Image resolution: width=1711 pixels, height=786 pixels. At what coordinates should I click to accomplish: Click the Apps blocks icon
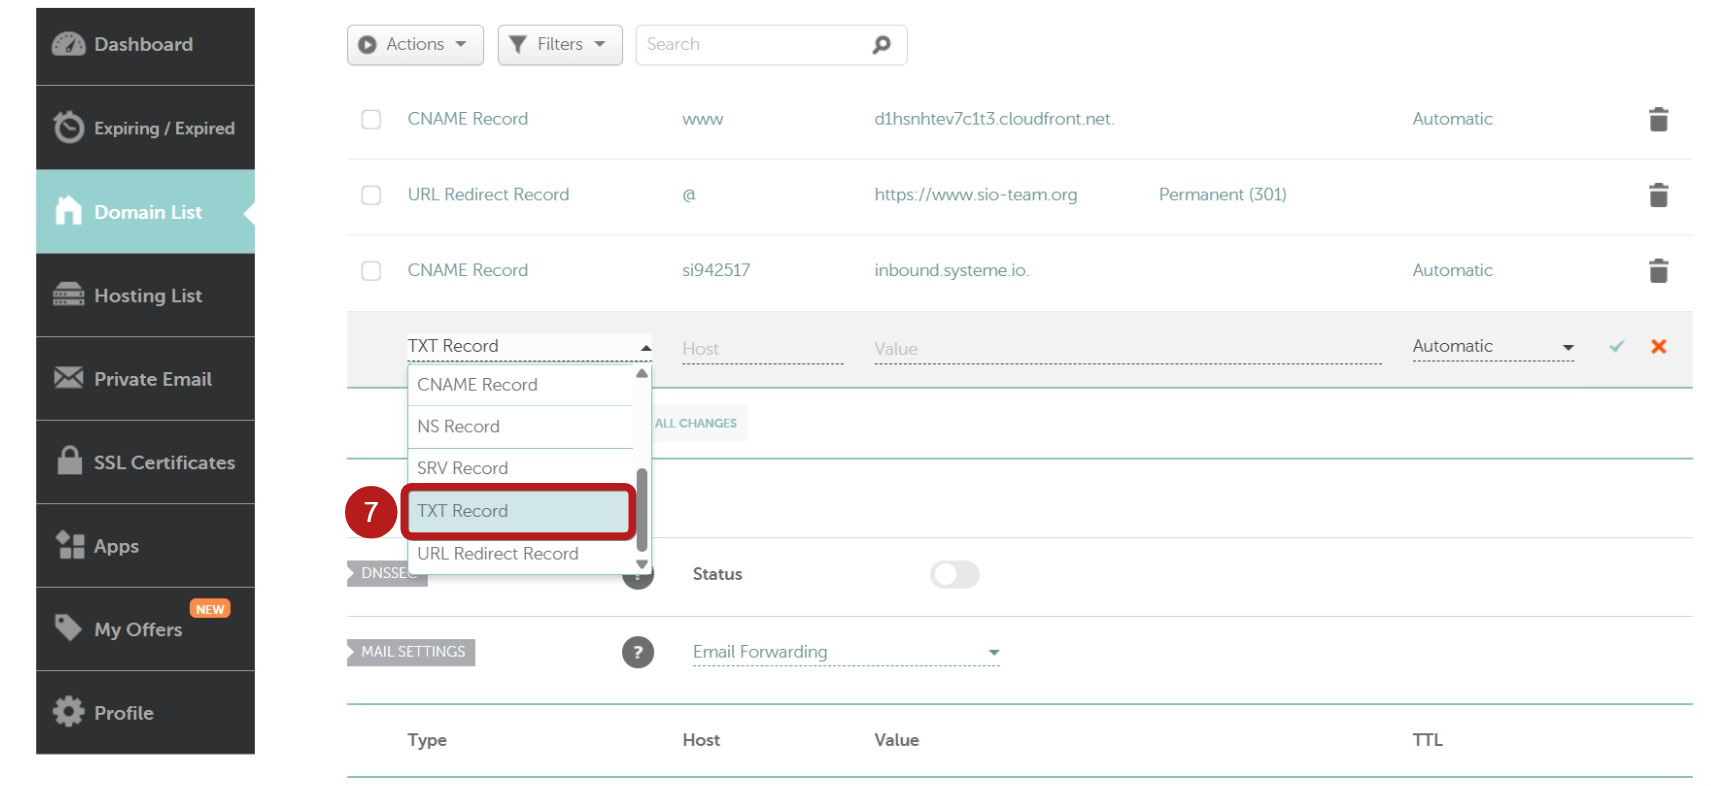70,544
